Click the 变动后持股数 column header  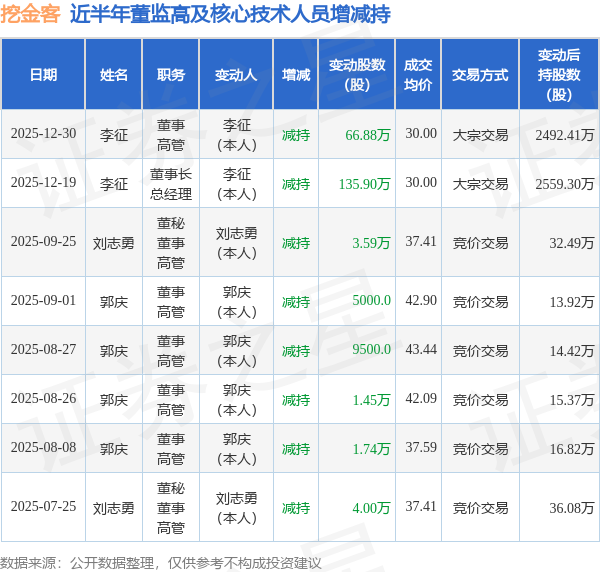tap(560, 75)
